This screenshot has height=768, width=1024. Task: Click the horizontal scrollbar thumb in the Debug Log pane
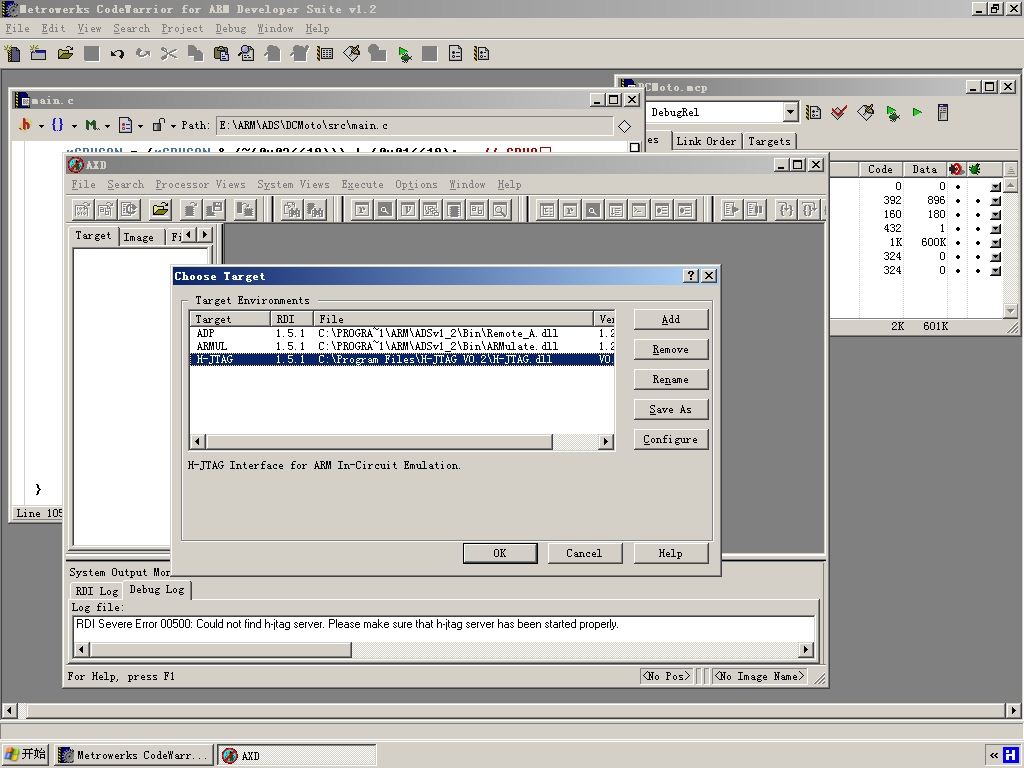point(221,650)
